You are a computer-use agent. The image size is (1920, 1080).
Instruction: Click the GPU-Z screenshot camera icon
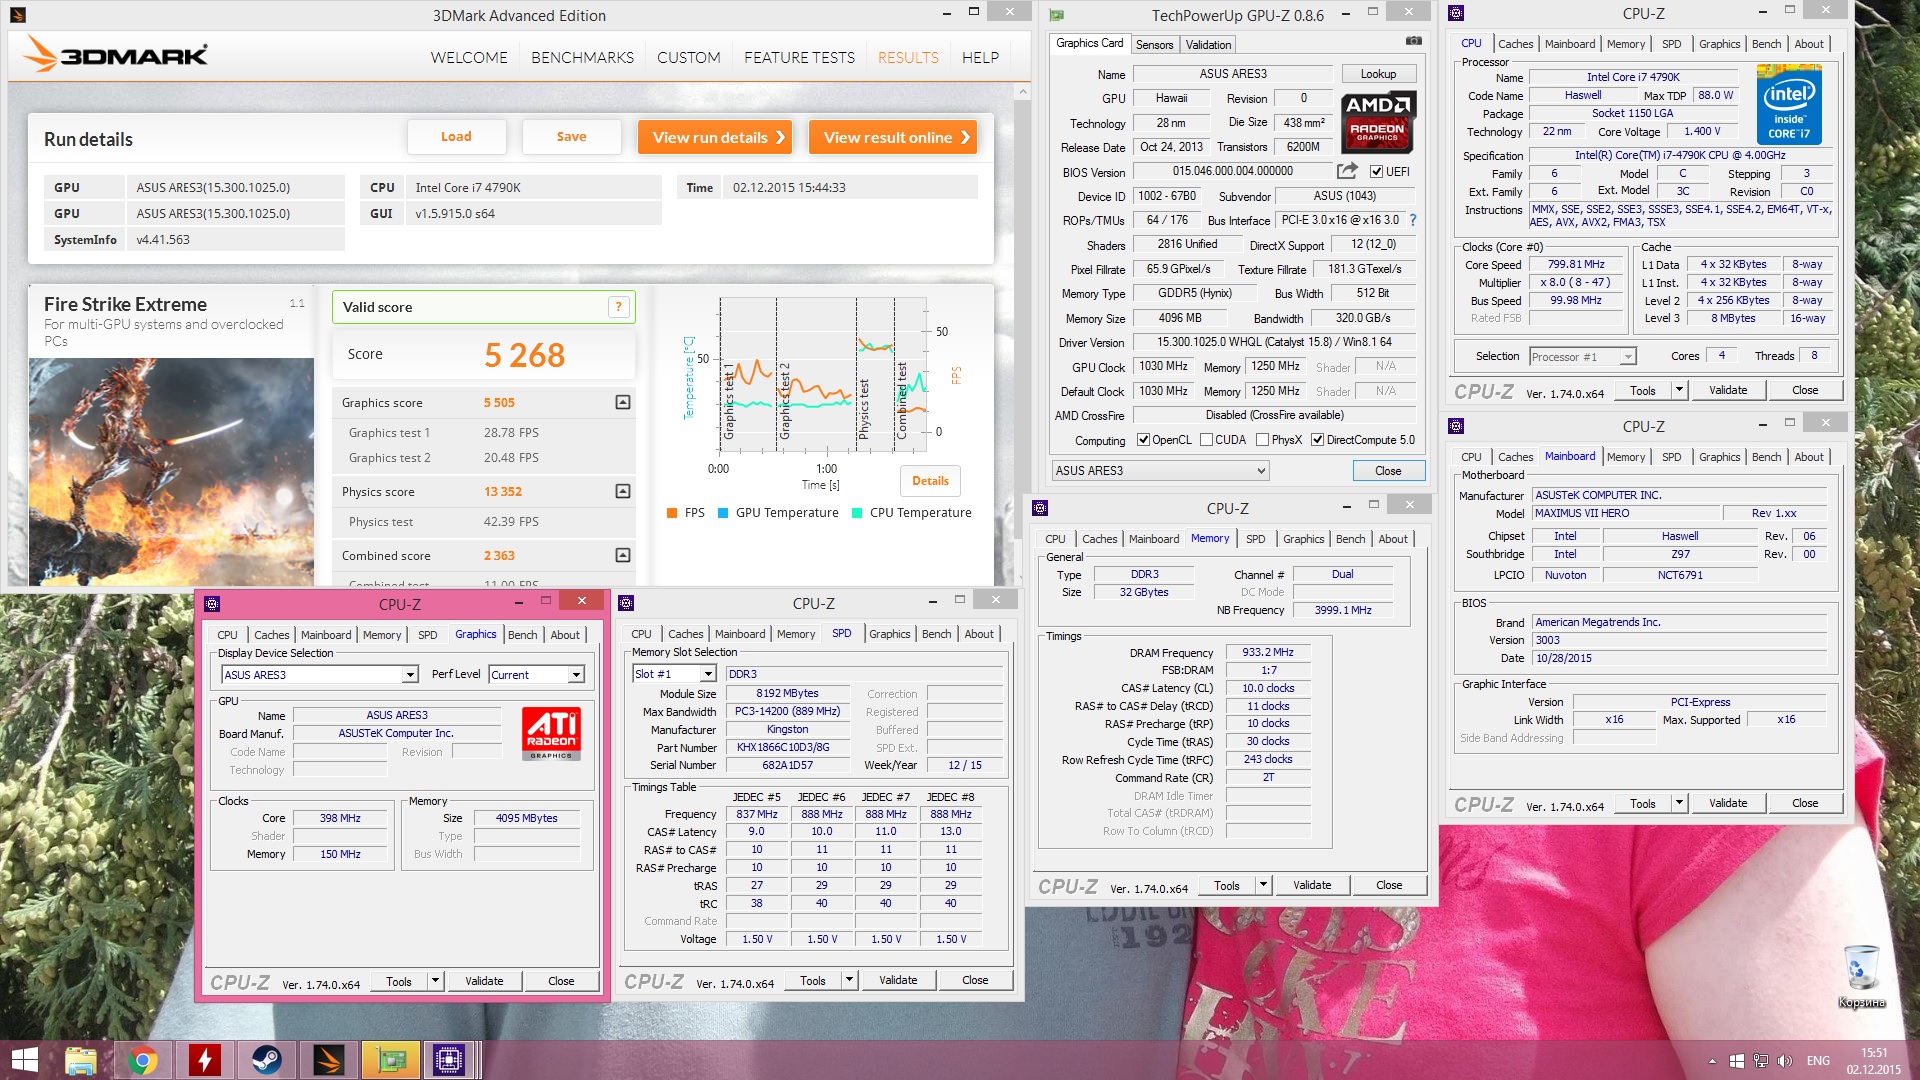pos(1413,42)
